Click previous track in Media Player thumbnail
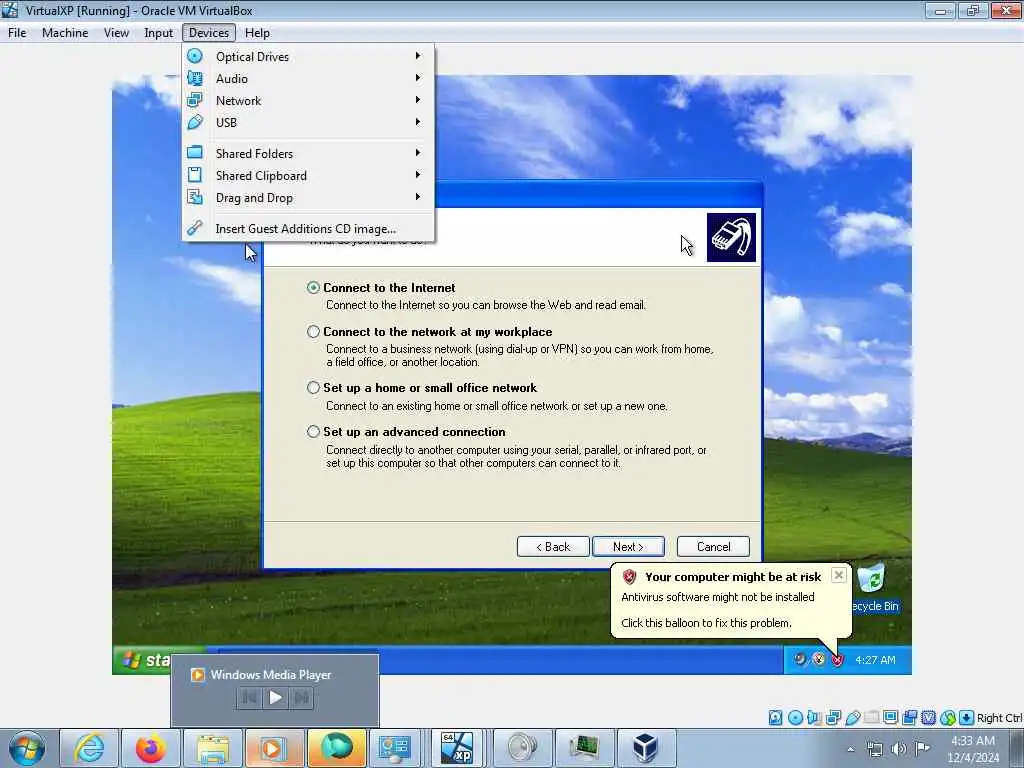The height and width of the screenshot is (768, 1024). [249, 697]
